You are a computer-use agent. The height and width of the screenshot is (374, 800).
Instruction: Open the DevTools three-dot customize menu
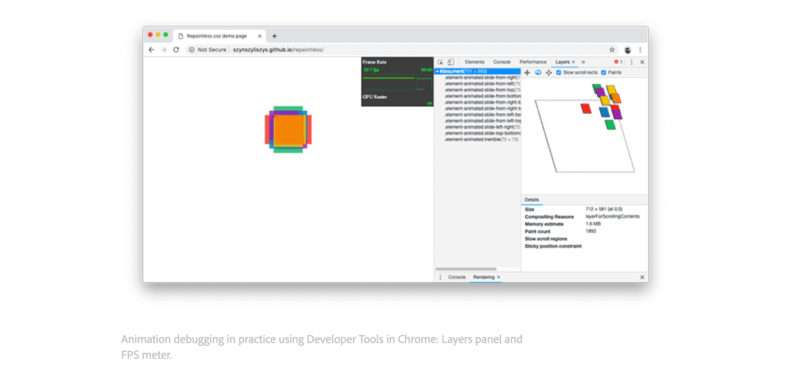631,62
